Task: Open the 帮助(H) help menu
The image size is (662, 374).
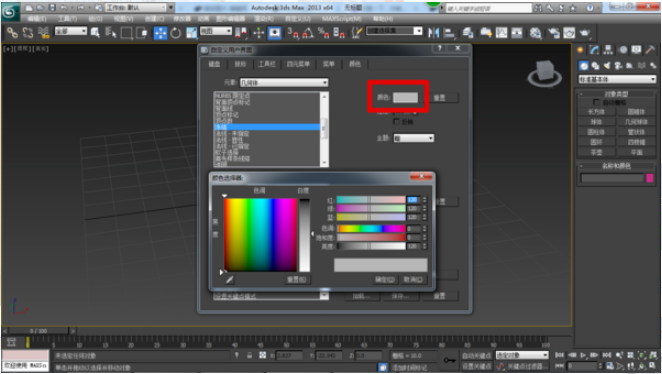Action: click(383, 19)
